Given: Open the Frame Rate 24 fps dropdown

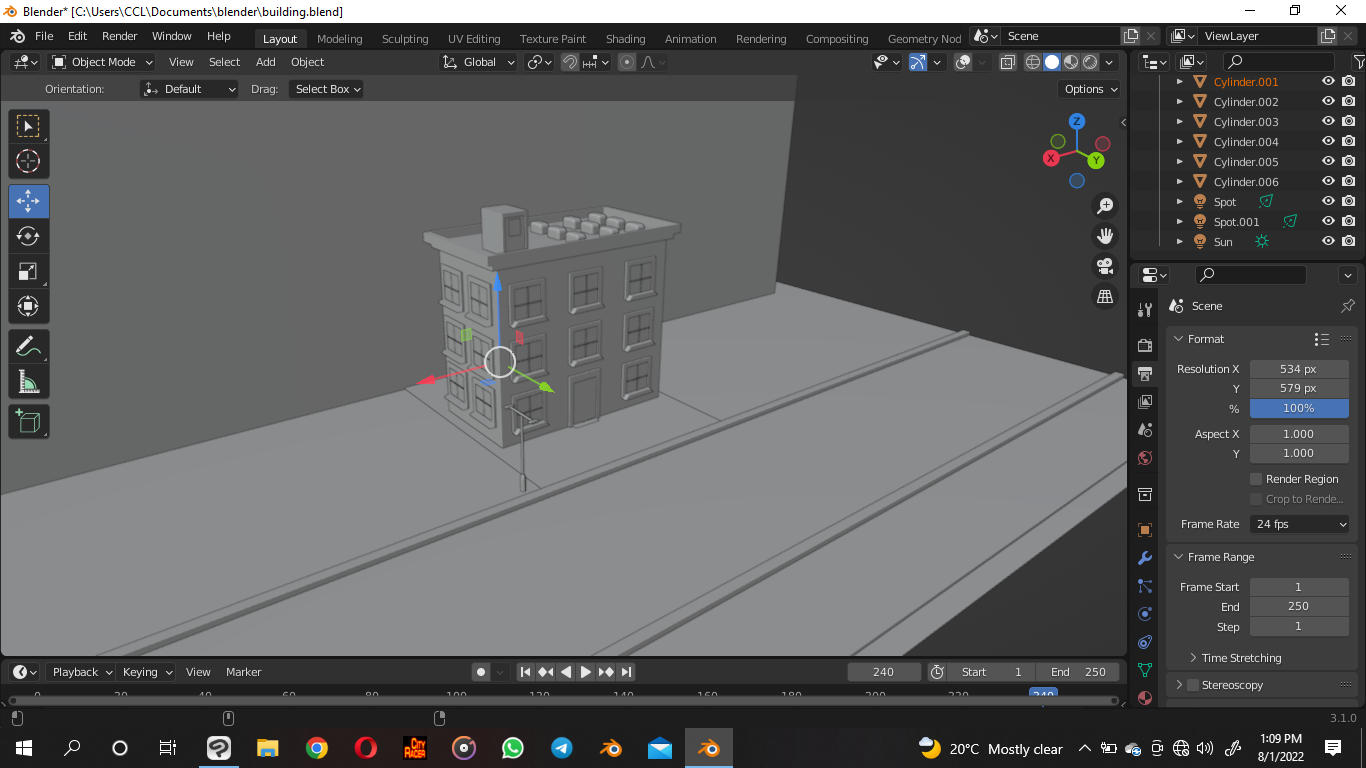Looking at the screenshot, I should (x=1300, y=524).
